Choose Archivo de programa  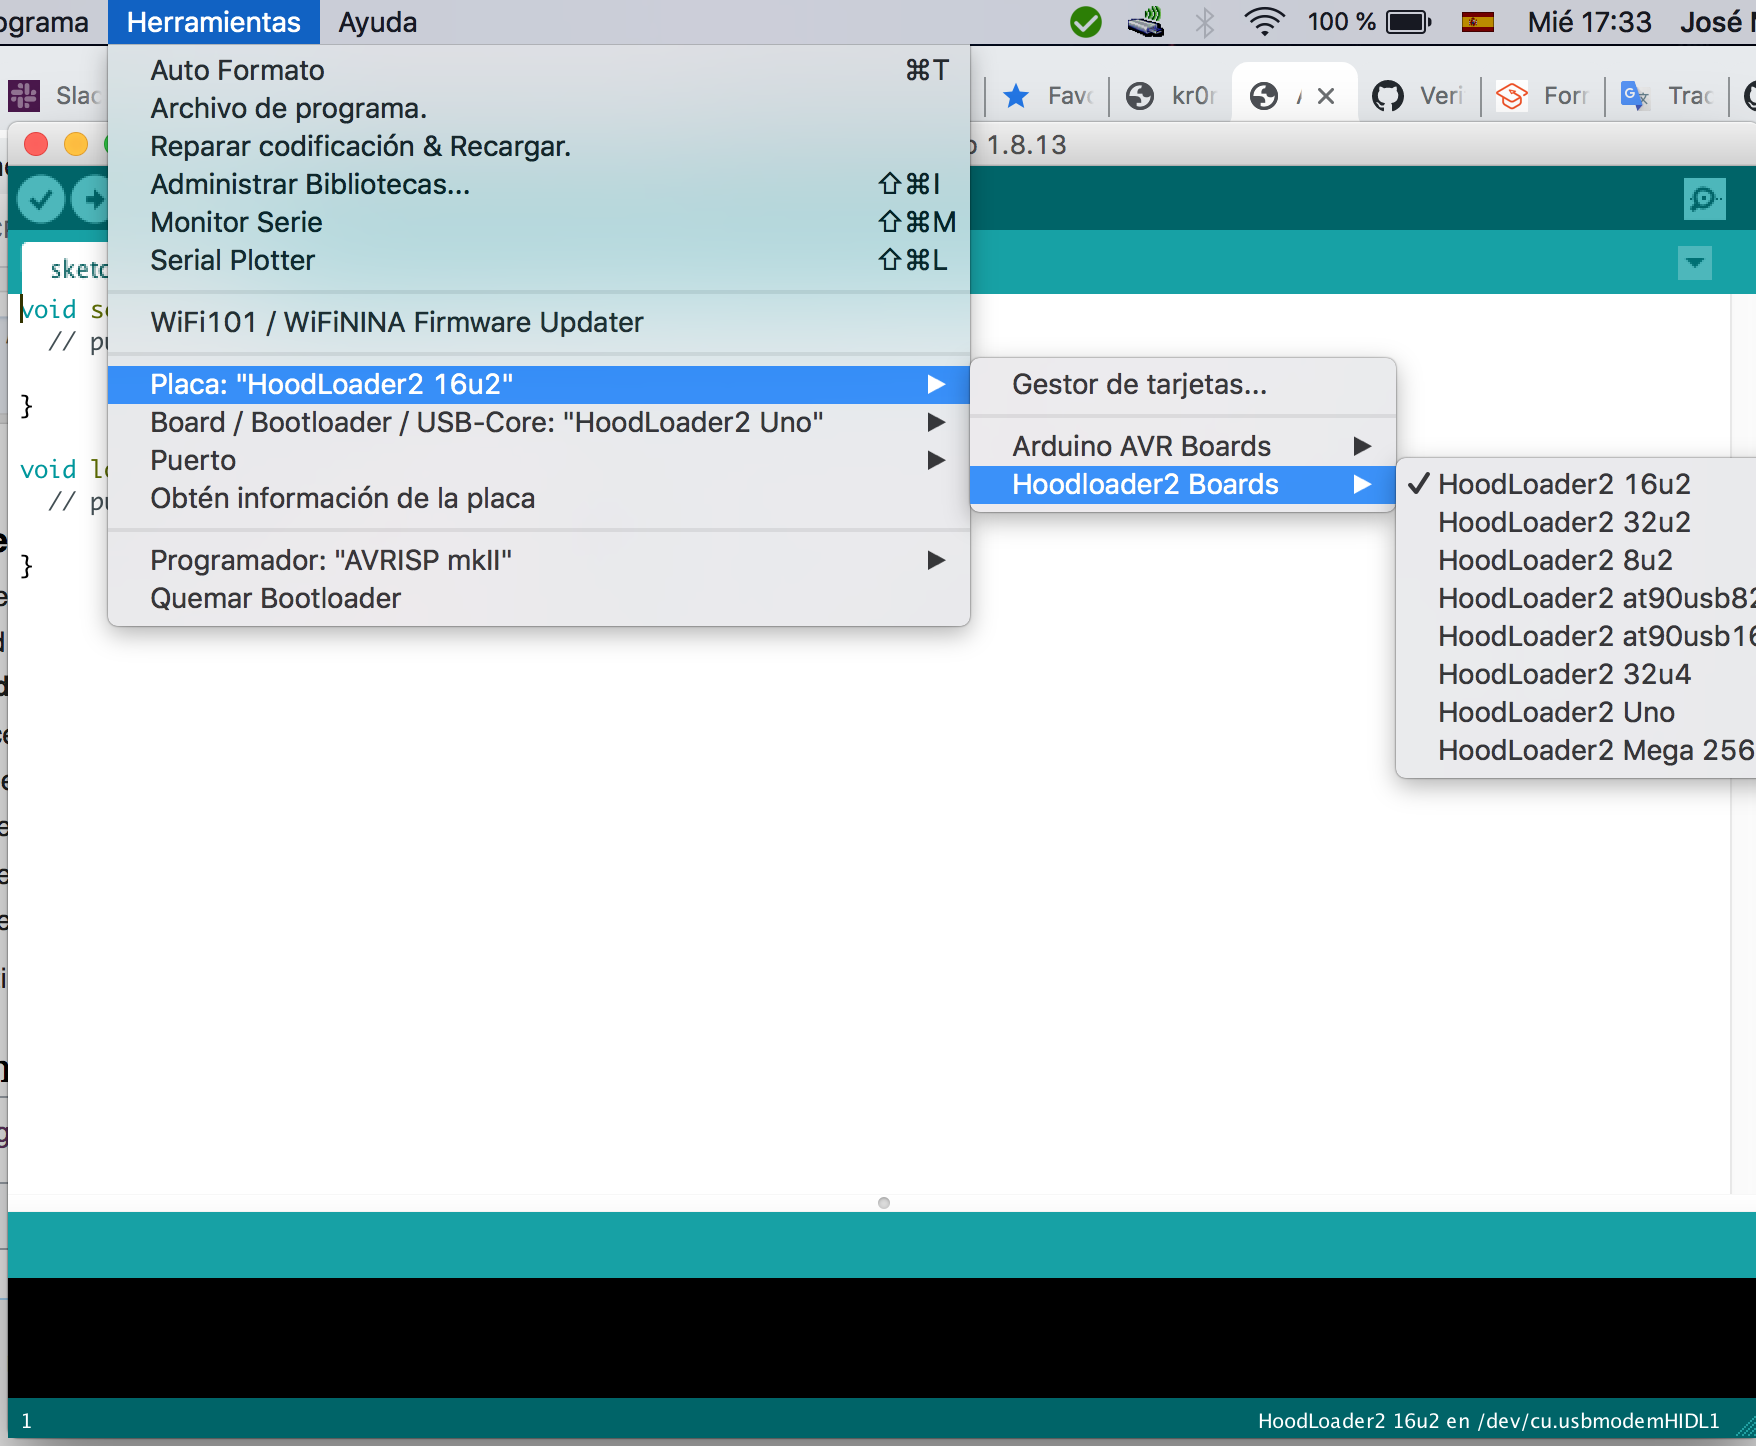pos(539,108)
